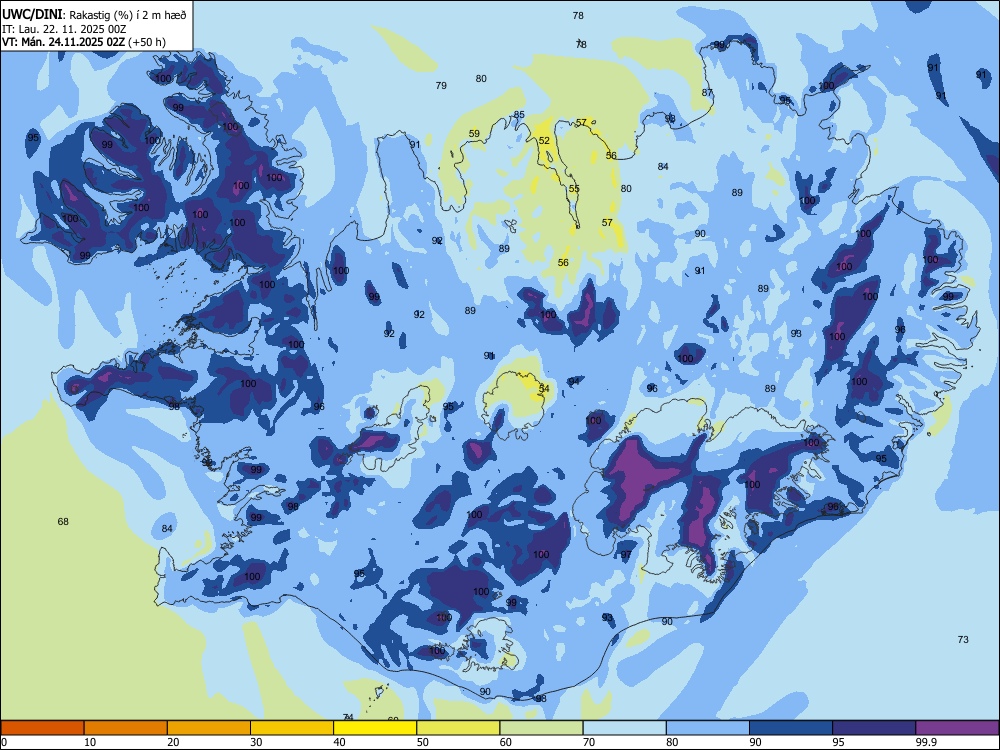
Task: Click the humidity value '85' on the map
Action: [520, 115]
